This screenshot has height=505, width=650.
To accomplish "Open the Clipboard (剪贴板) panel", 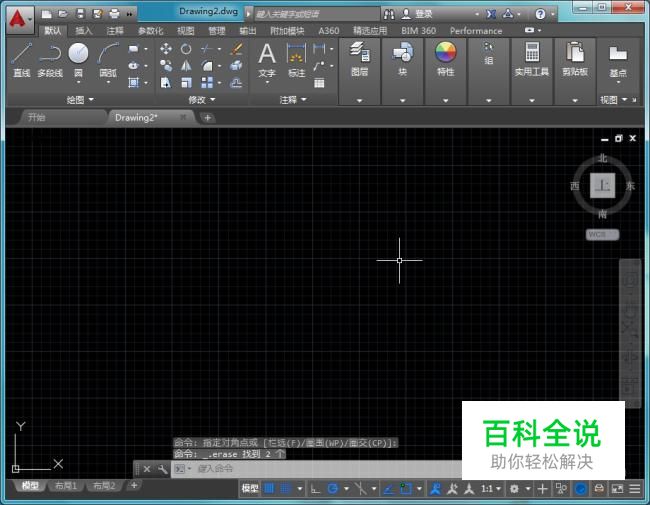I will (x=575, y=54).
